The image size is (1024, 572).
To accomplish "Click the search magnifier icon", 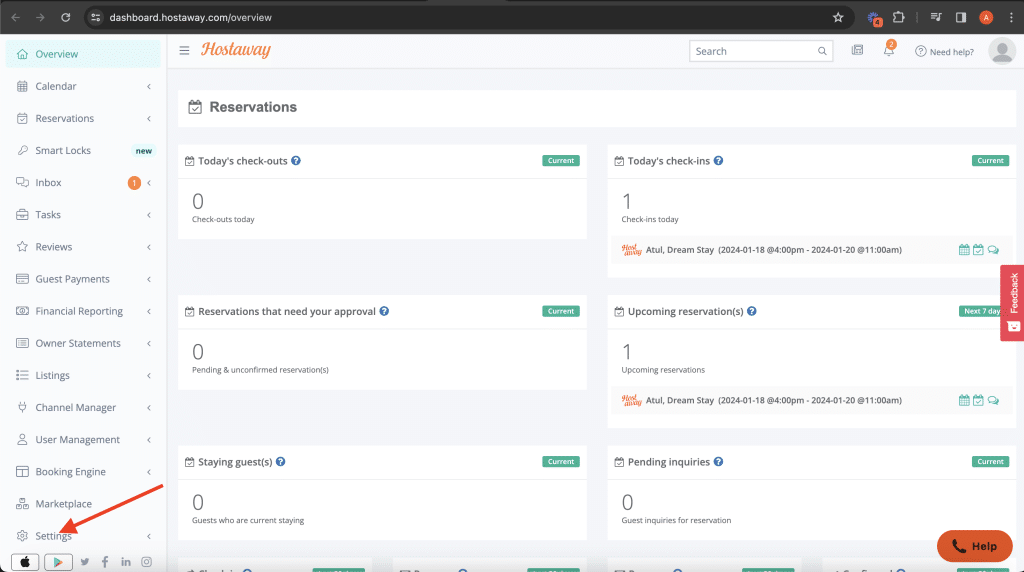I will pos(822,51).
